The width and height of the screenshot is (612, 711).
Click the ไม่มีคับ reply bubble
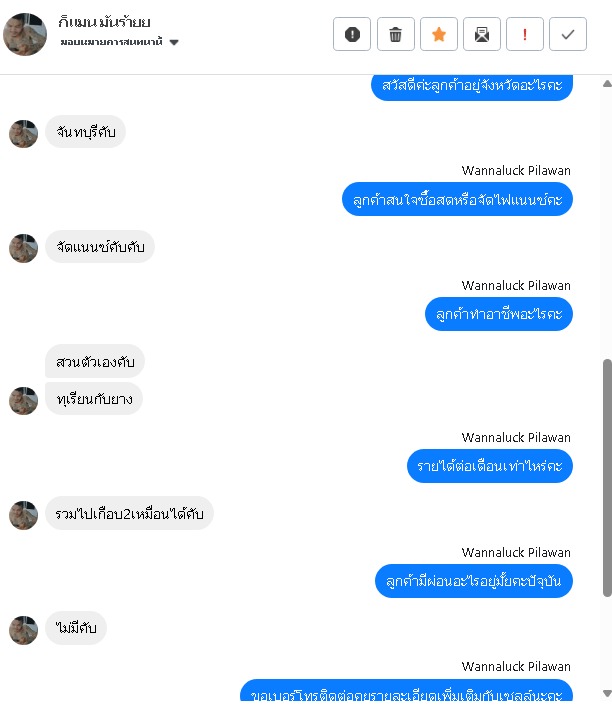pyautogui.click(x=76, y=628)
